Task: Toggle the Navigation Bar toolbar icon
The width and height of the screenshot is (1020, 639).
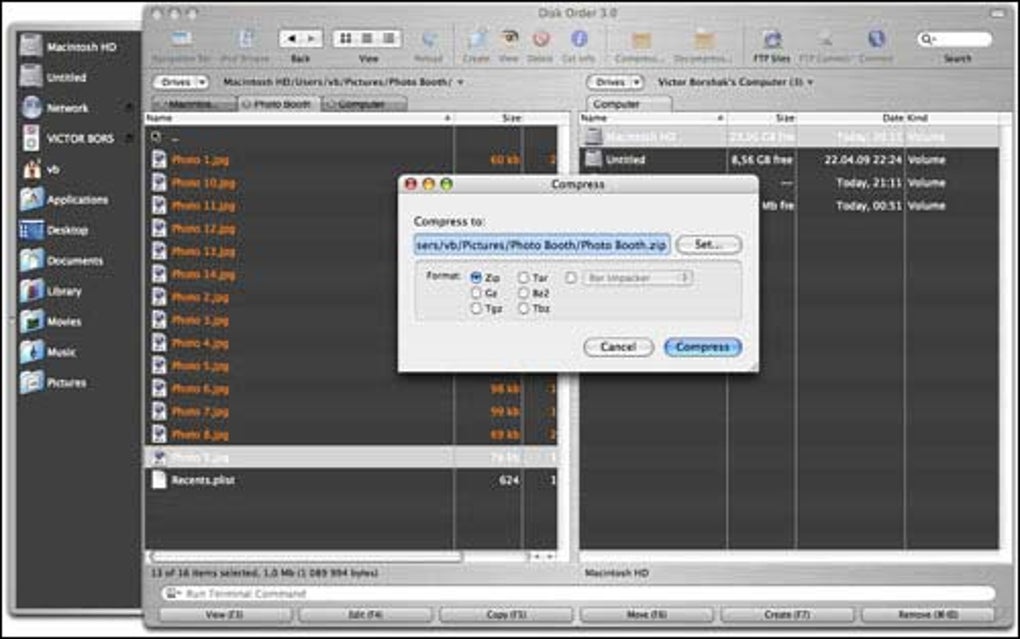Action: [181, 39]
